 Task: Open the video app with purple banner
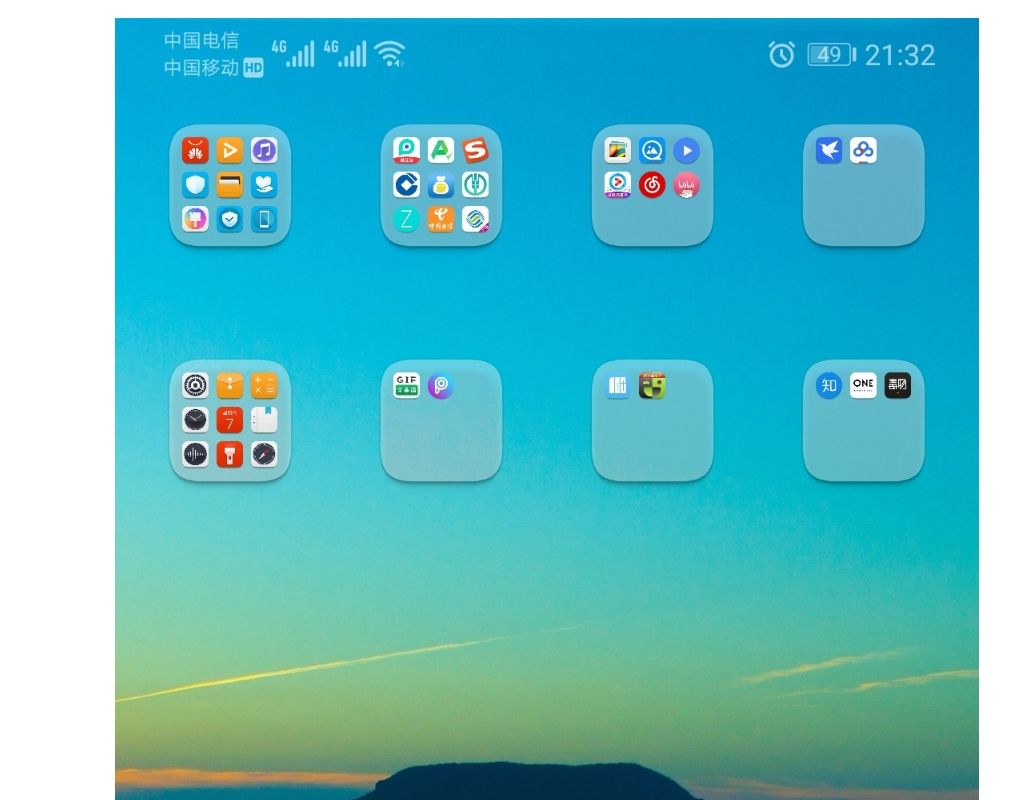click(618, 185)
